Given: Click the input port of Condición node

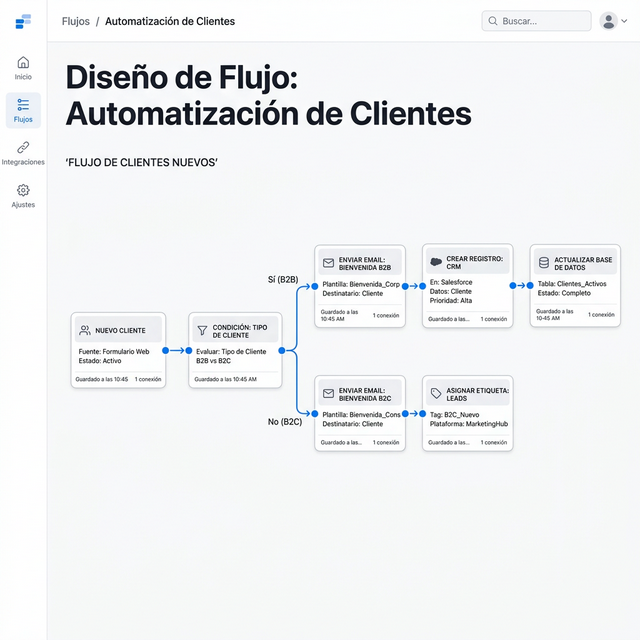Looking at the screenshot, I should tap(189, 351).
